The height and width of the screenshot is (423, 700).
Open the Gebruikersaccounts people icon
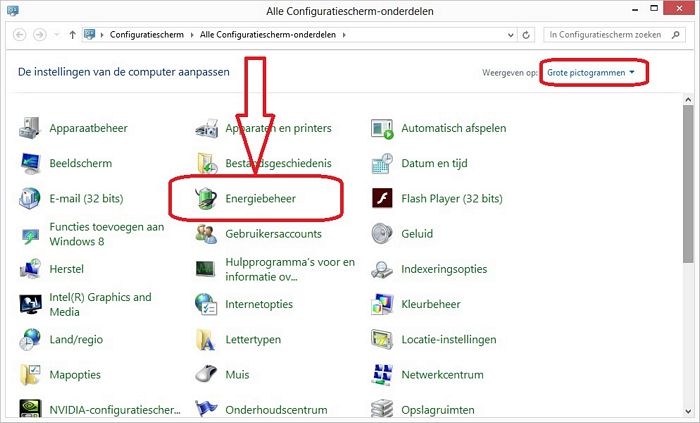pos(206,234)
